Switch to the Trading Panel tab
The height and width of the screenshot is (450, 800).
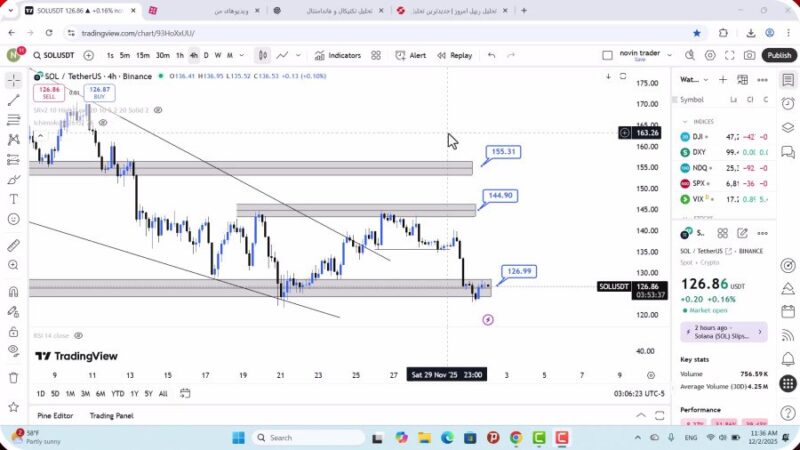tap(111, 416)
